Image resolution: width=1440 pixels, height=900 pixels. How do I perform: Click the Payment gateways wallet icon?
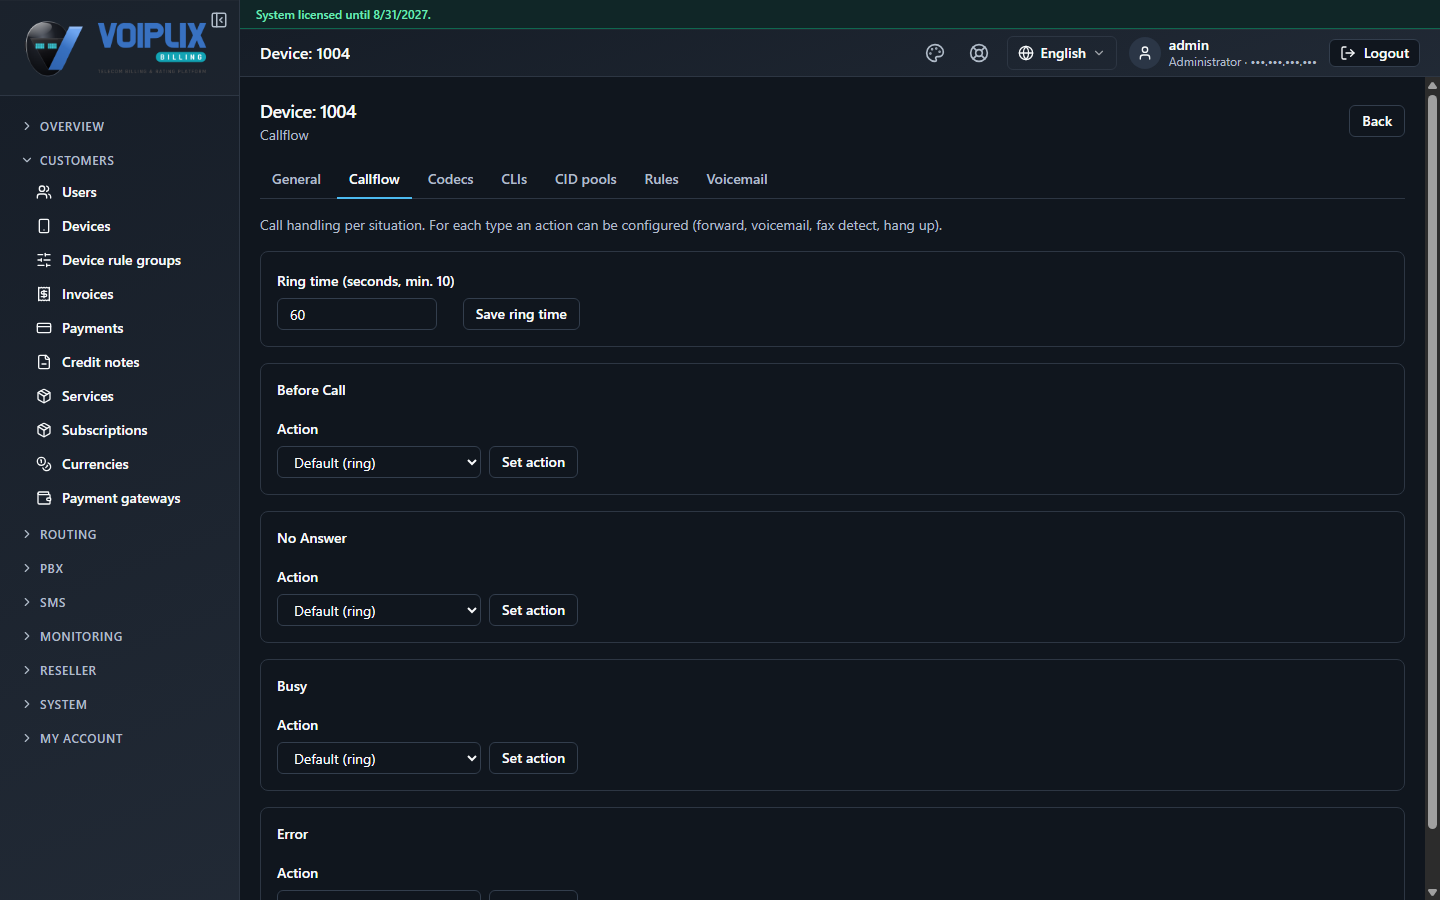coord(44,498)
